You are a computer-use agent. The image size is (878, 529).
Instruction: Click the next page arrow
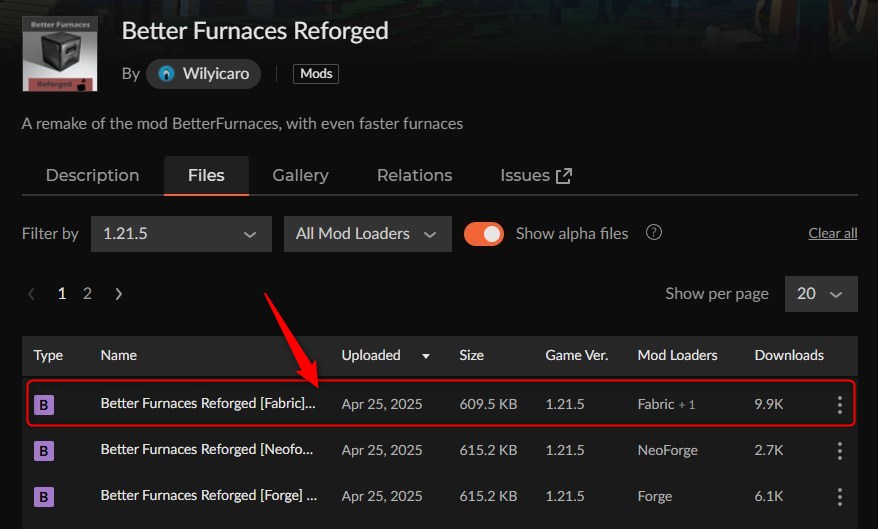coord(118,294)
